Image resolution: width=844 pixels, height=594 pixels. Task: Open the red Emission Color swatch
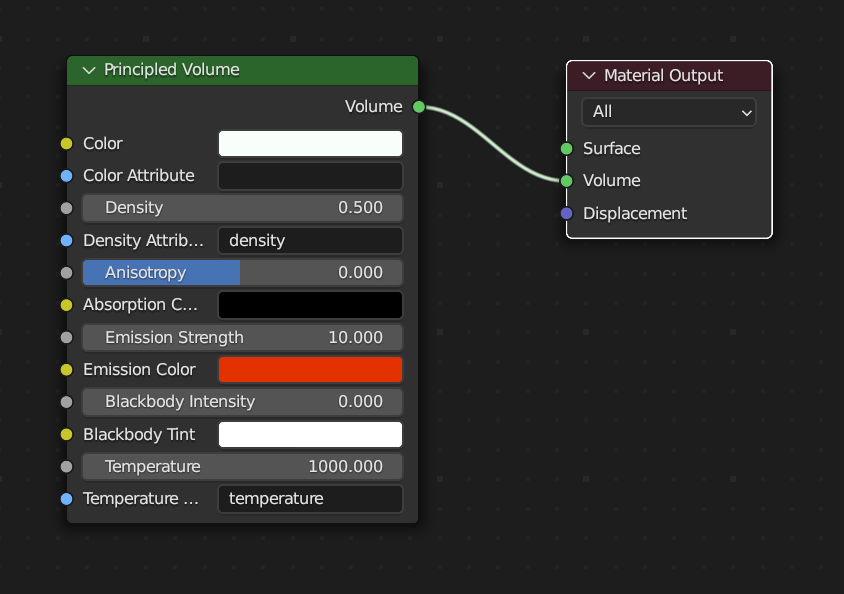point(310,370)
